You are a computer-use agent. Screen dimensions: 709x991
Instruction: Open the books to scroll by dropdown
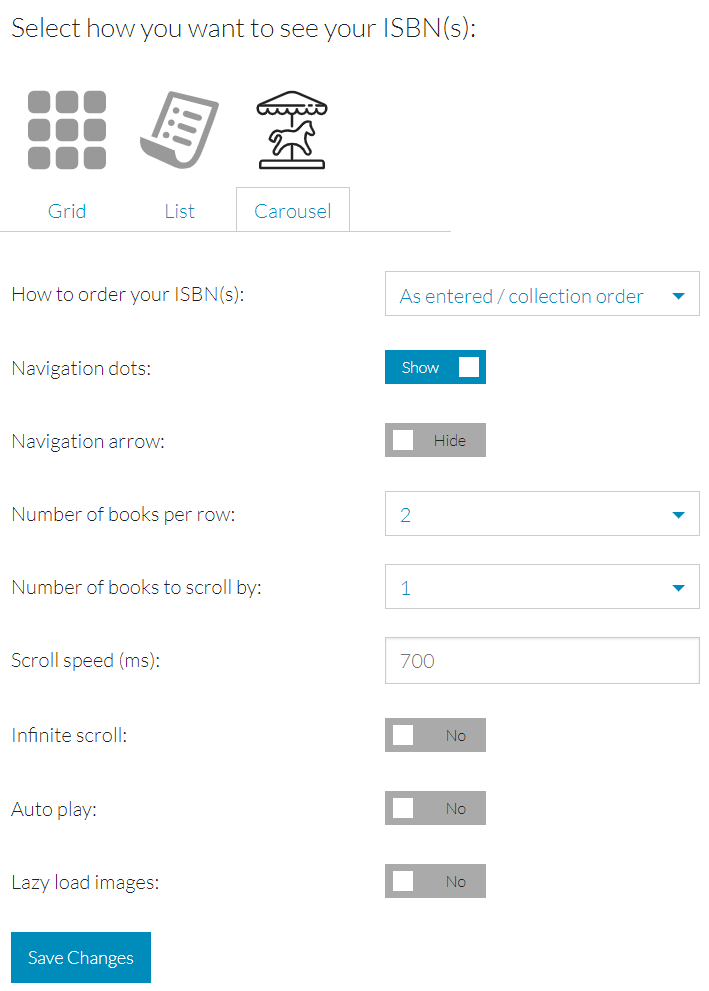tap(542, 587)
